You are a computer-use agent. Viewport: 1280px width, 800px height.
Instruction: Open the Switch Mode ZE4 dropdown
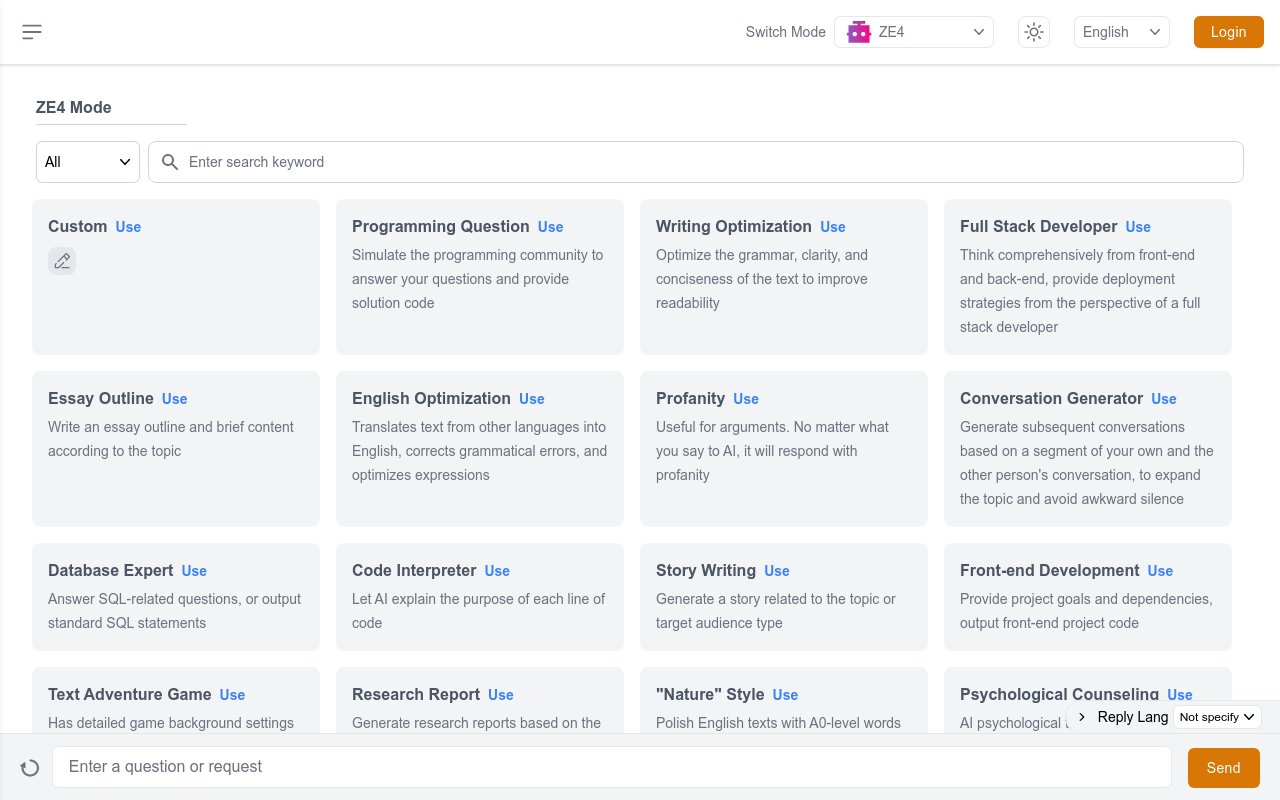(914, 32)
